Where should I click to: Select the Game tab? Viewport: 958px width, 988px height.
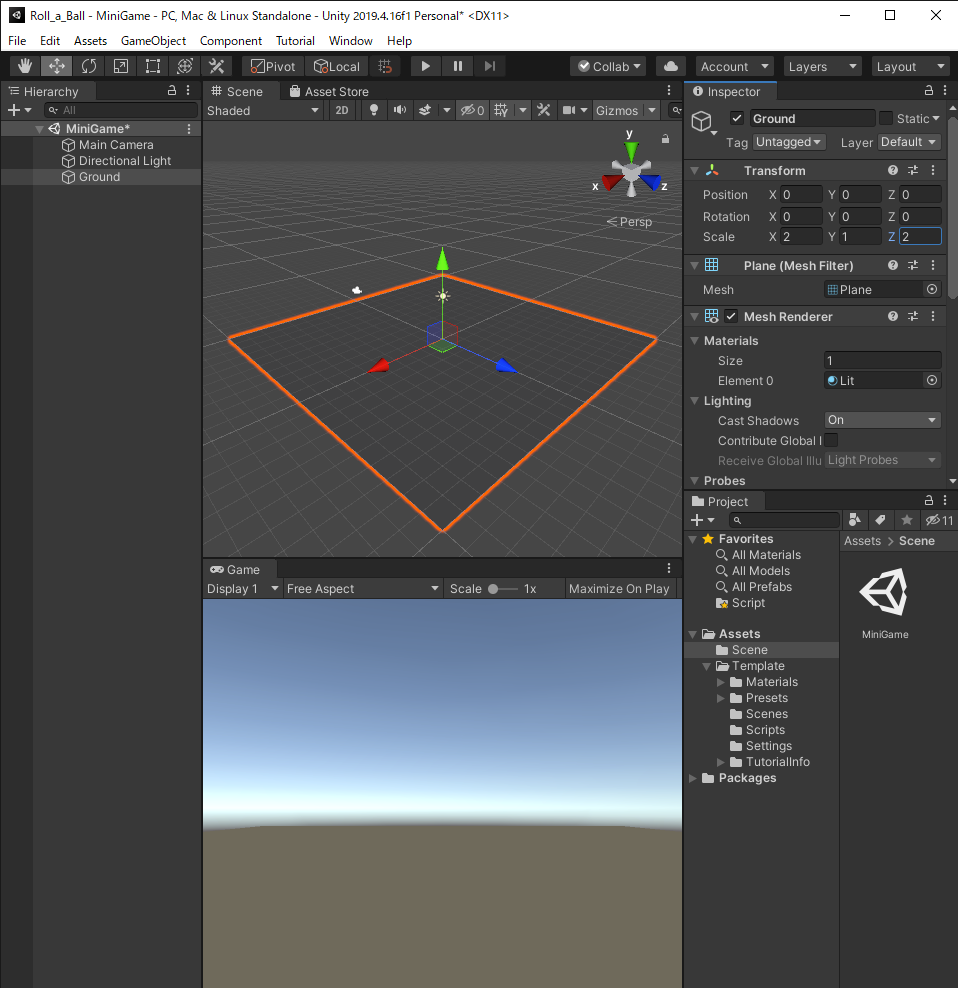pyautogui.click(x=235, y=569)
